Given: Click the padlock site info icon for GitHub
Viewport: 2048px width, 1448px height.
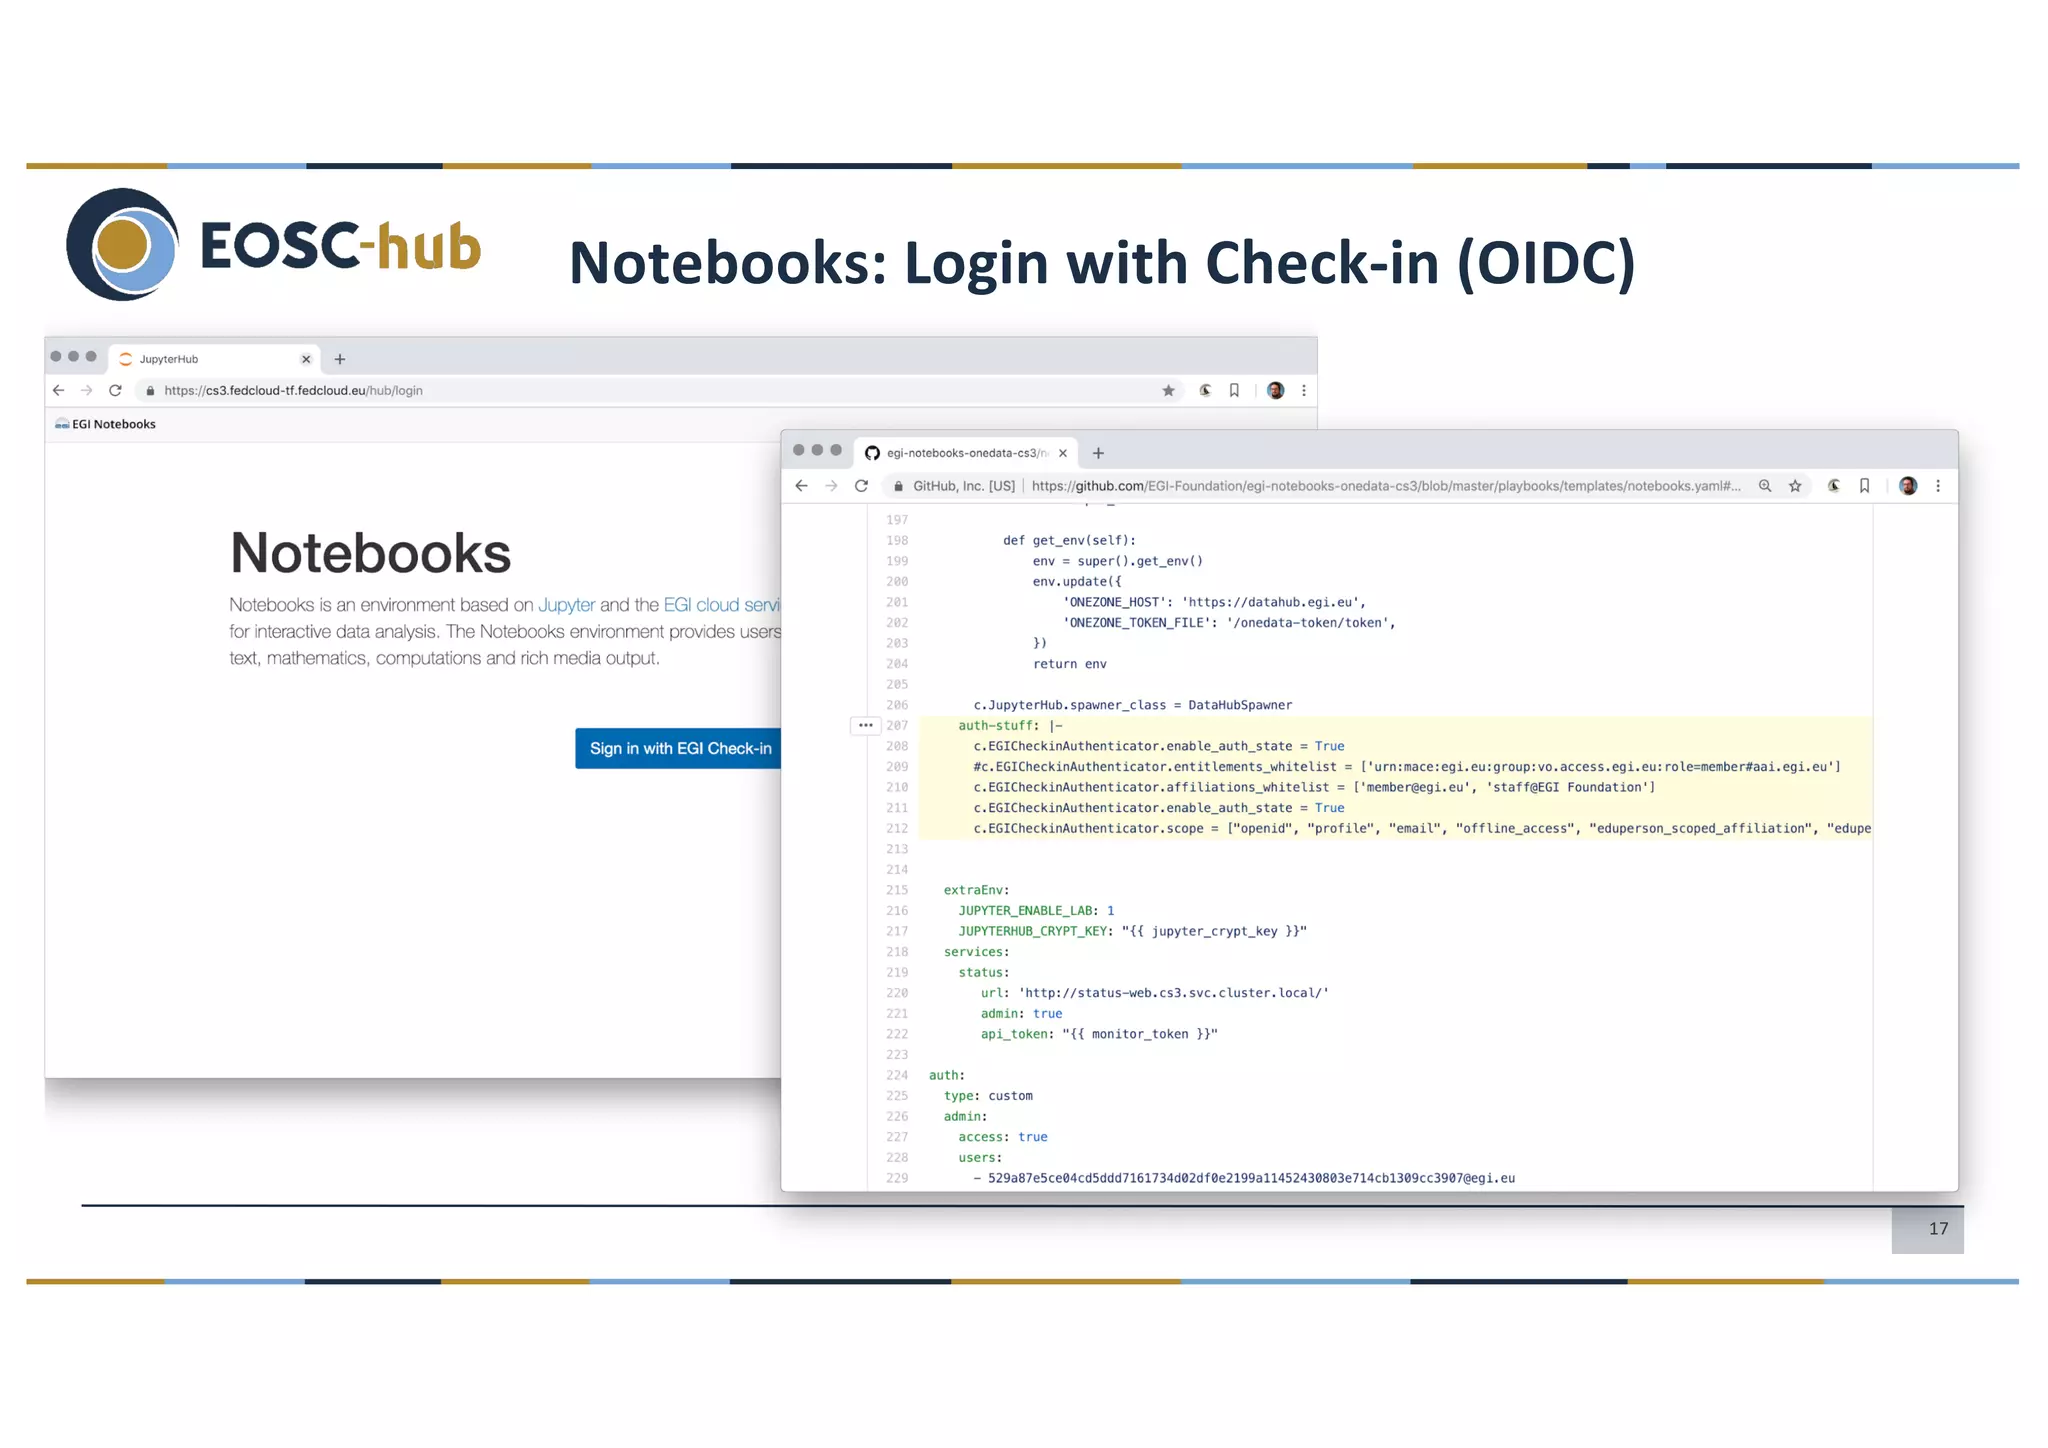Looking at the screenshot, I should coord(899,486).
